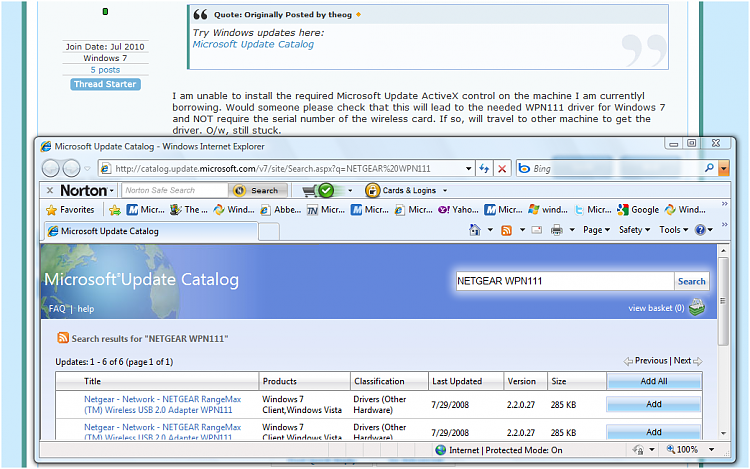Viewport: 750px width, 469px height.
Task: Click the Previous results page link
Action: tap(651, 360)
